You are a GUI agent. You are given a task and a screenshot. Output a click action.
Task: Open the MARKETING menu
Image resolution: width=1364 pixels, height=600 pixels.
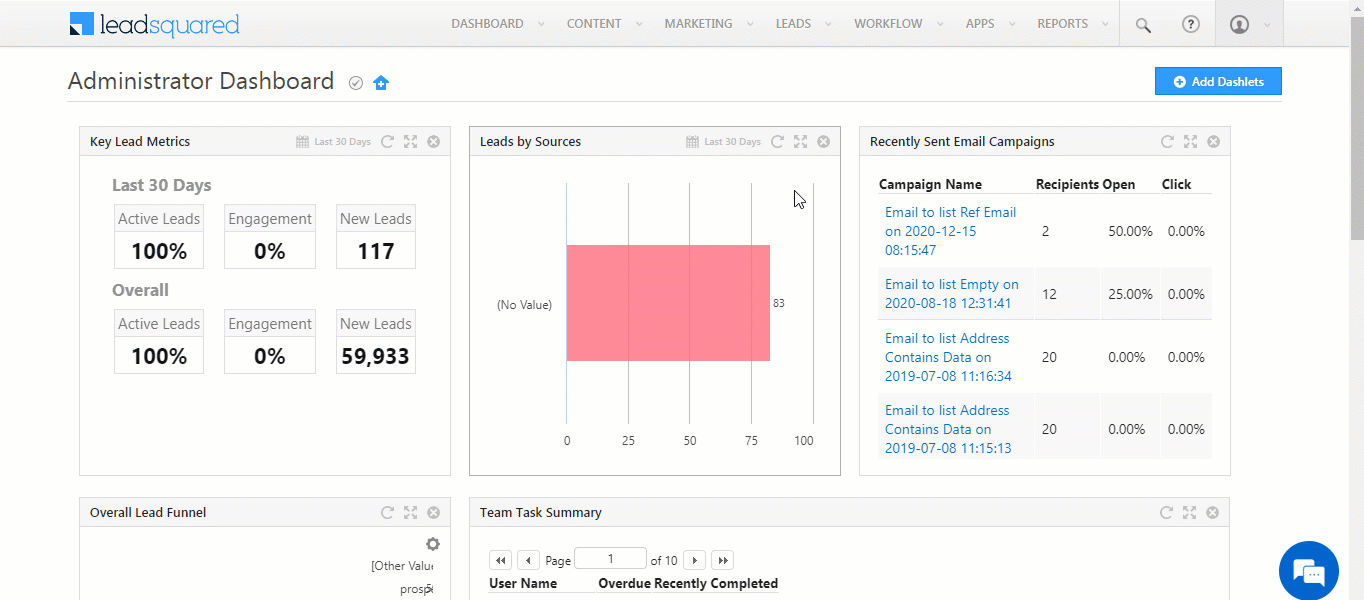(698, 23)
